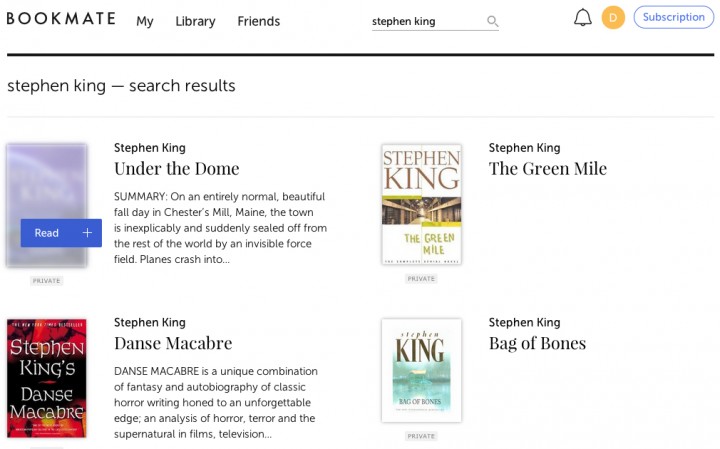
Task: Click the search magnifier icon
Action: 492,21
